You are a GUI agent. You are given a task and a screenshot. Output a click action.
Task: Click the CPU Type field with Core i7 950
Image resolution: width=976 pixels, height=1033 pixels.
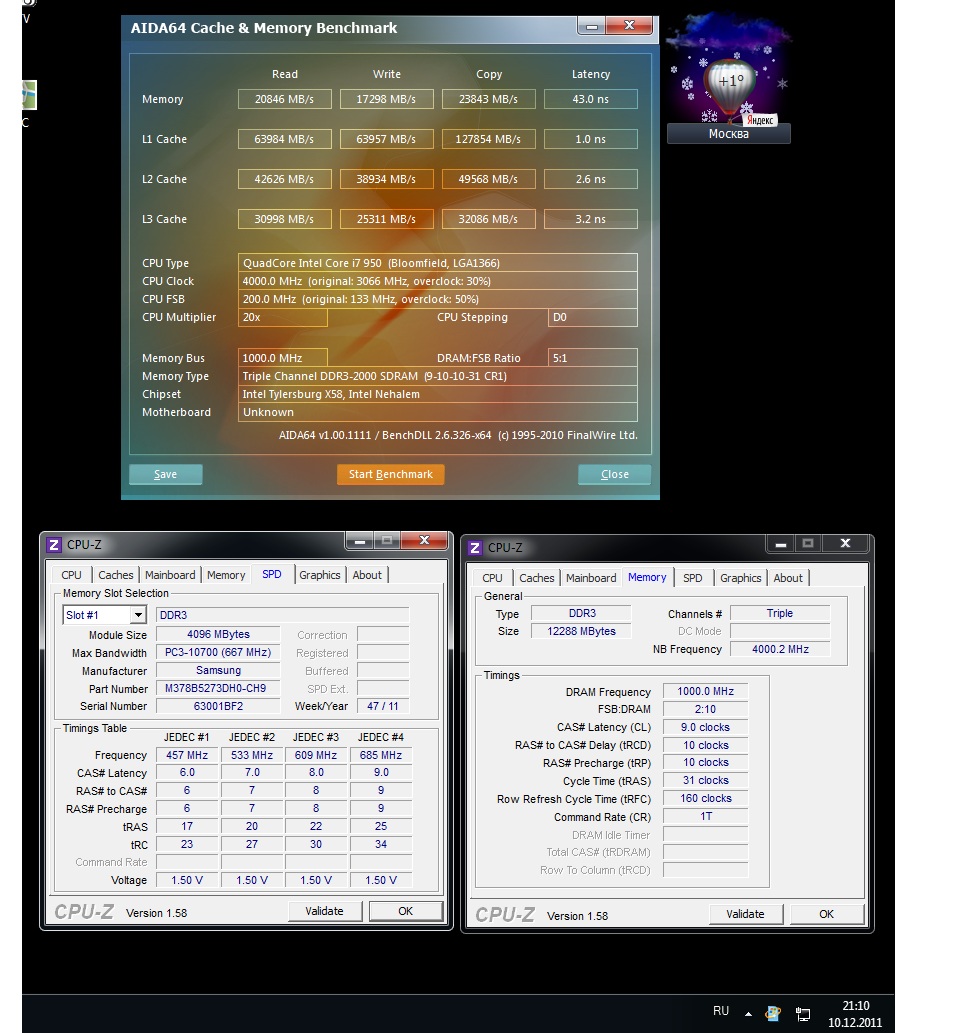point(438,263)
